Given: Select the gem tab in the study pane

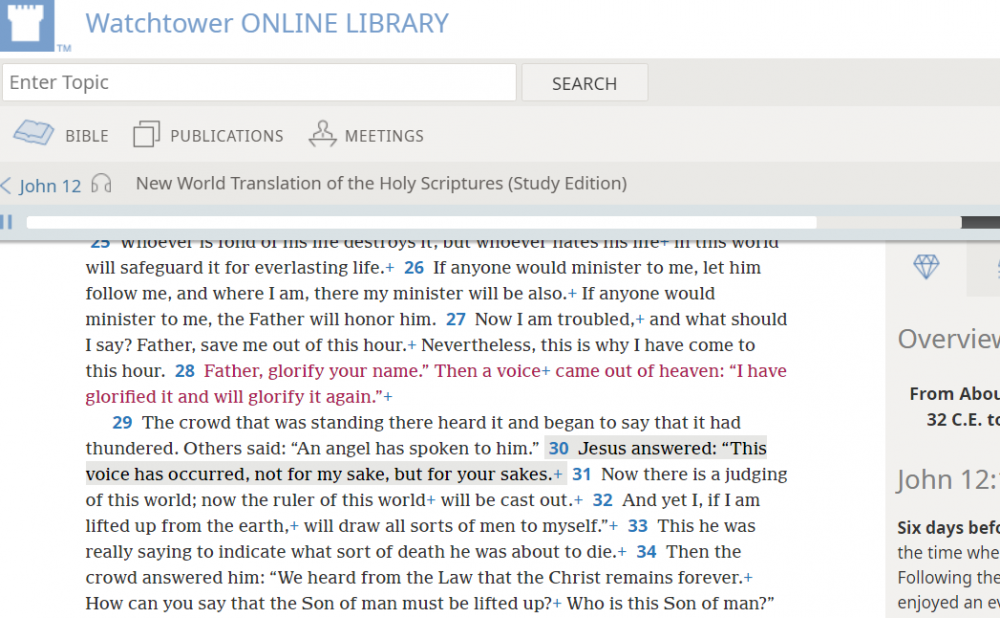Looking at the screenshot, I should (926, 266).
